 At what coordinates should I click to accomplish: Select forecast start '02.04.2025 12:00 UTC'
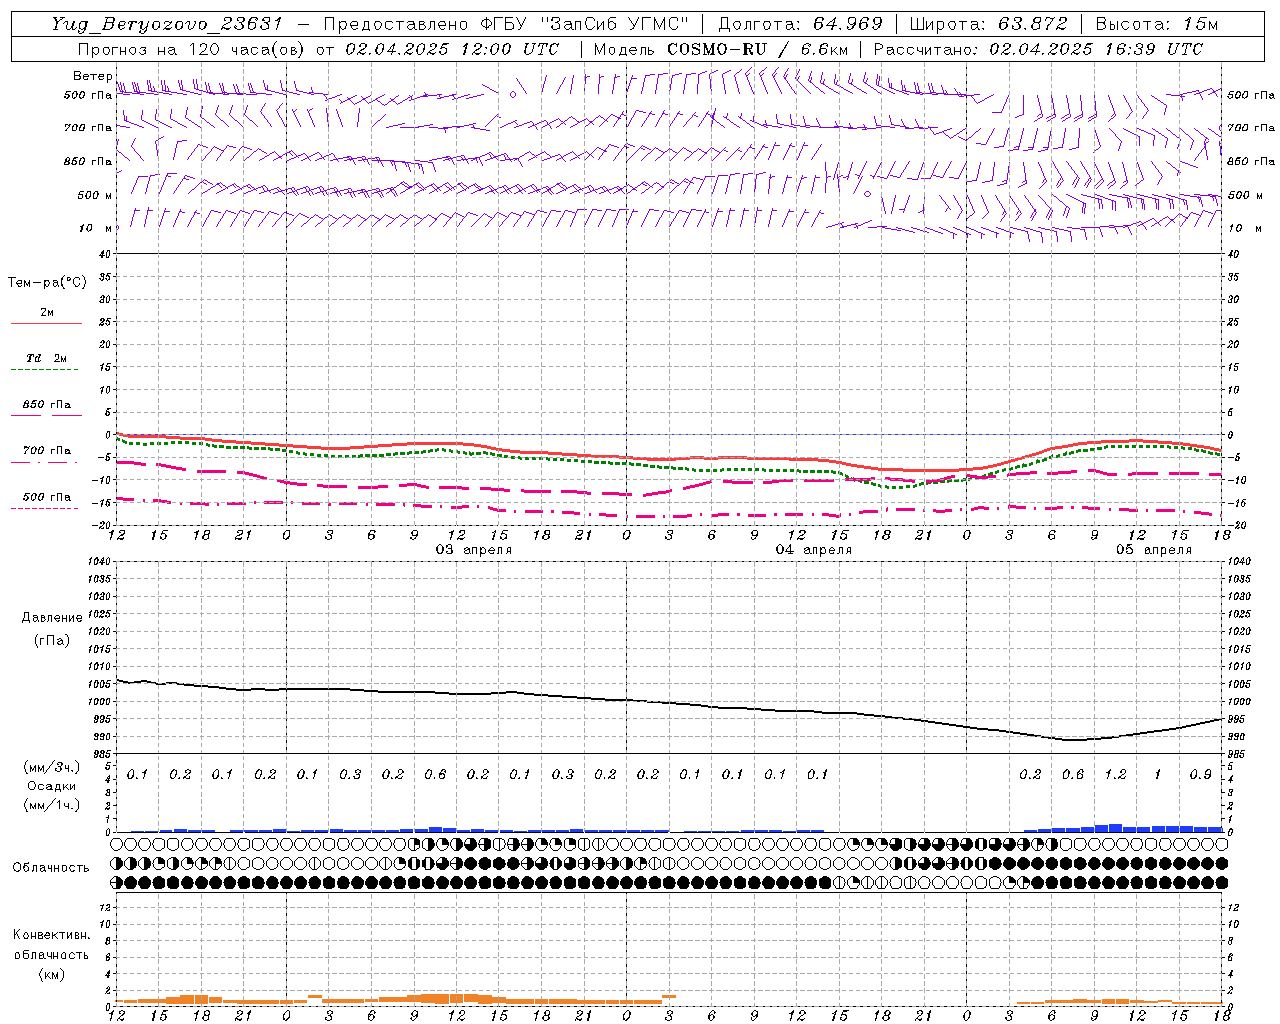click(x=452, y=49)
